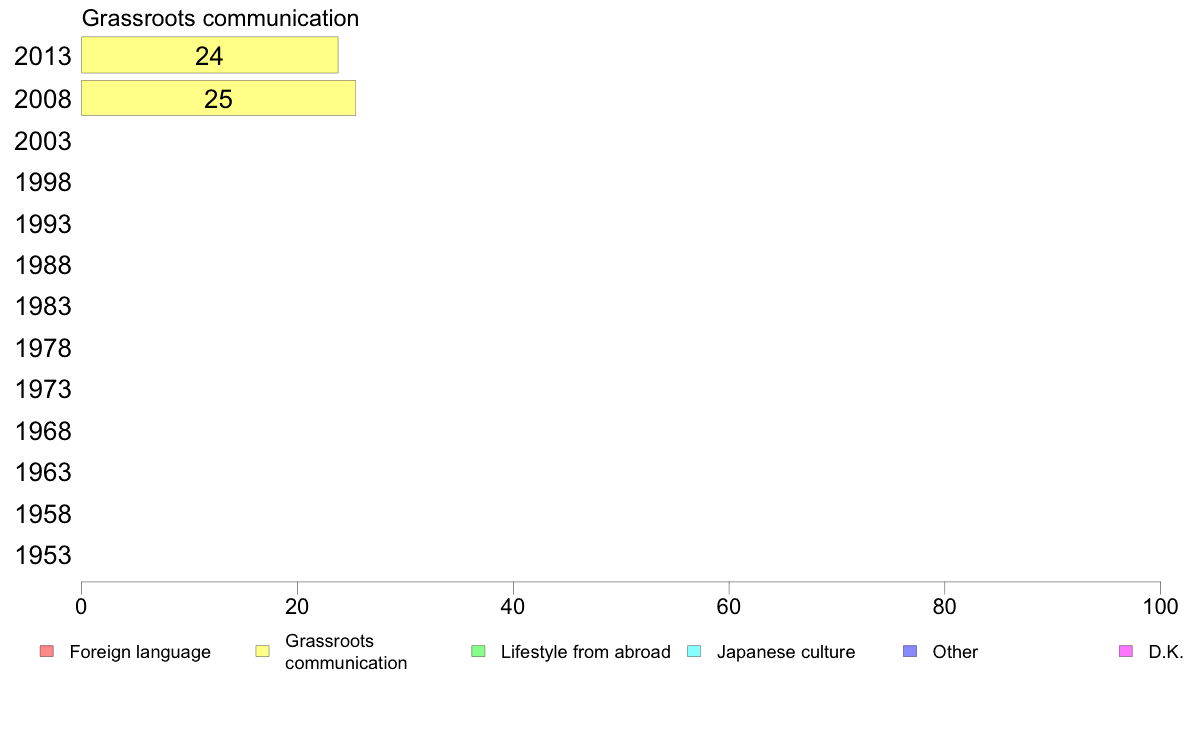Click the 1988 year label

[x=43, y=265]
